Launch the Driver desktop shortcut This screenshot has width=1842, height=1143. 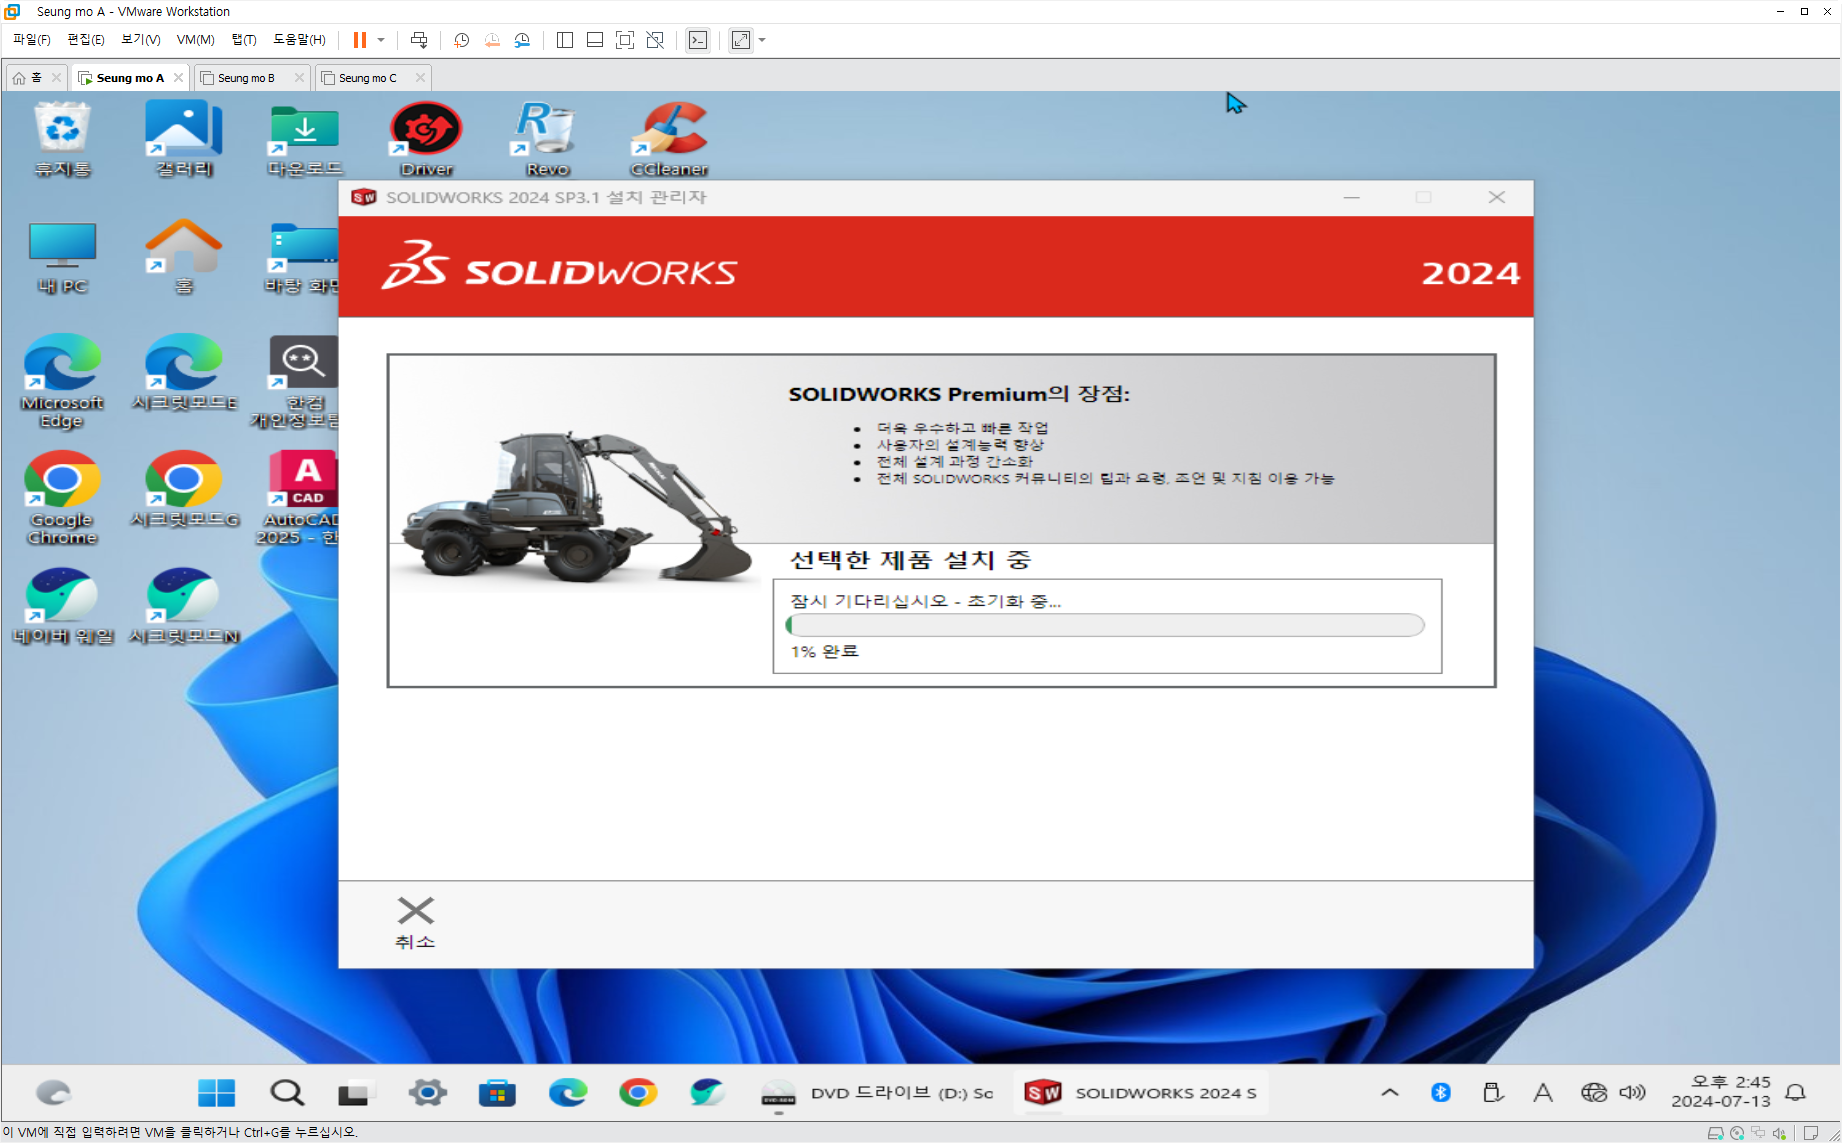[427, 140]
